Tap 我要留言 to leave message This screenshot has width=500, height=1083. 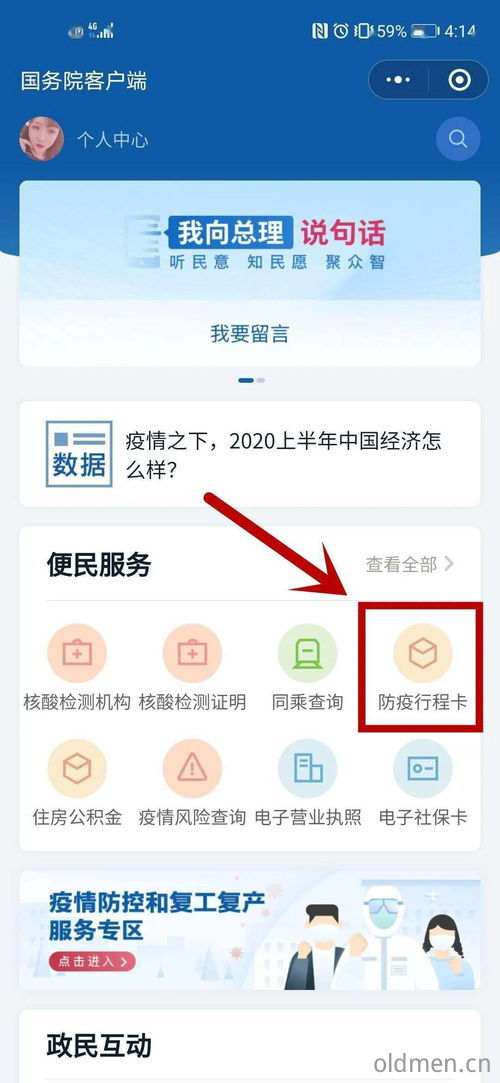(249, 334)
